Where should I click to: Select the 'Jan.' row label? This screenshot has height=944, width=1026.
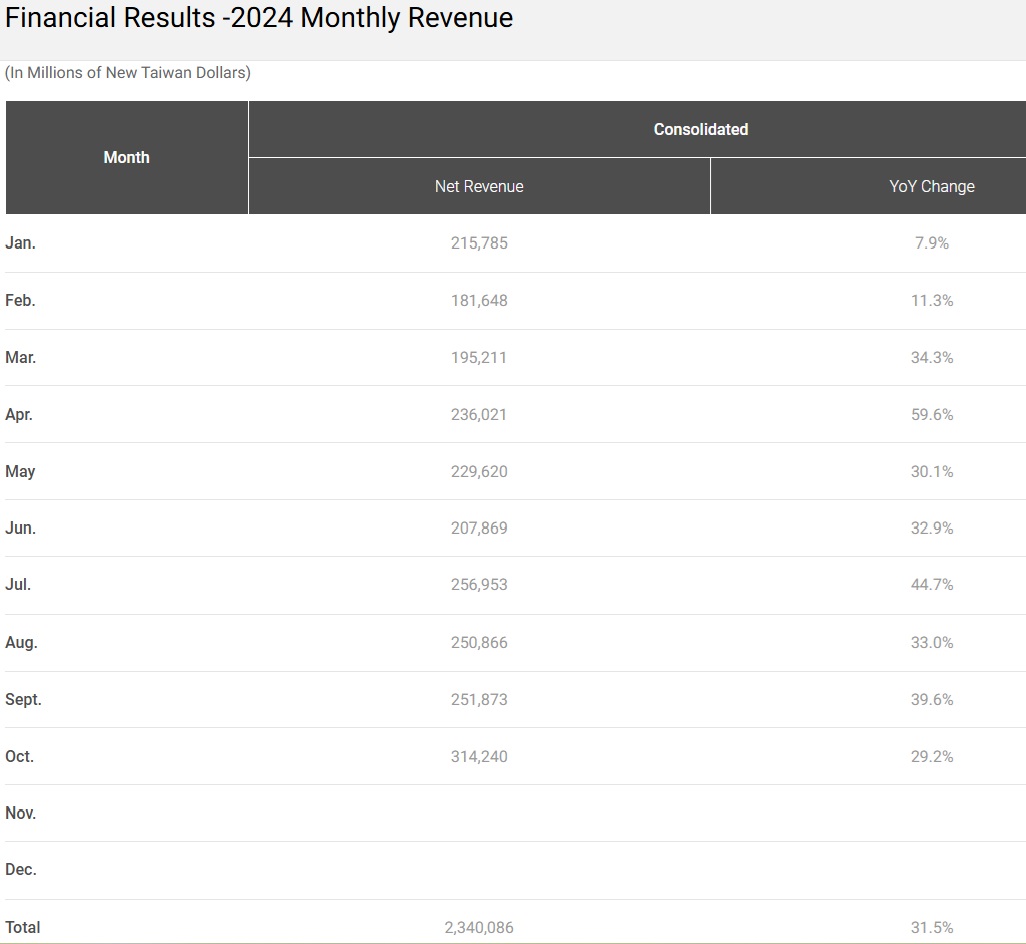click(21, 242)
